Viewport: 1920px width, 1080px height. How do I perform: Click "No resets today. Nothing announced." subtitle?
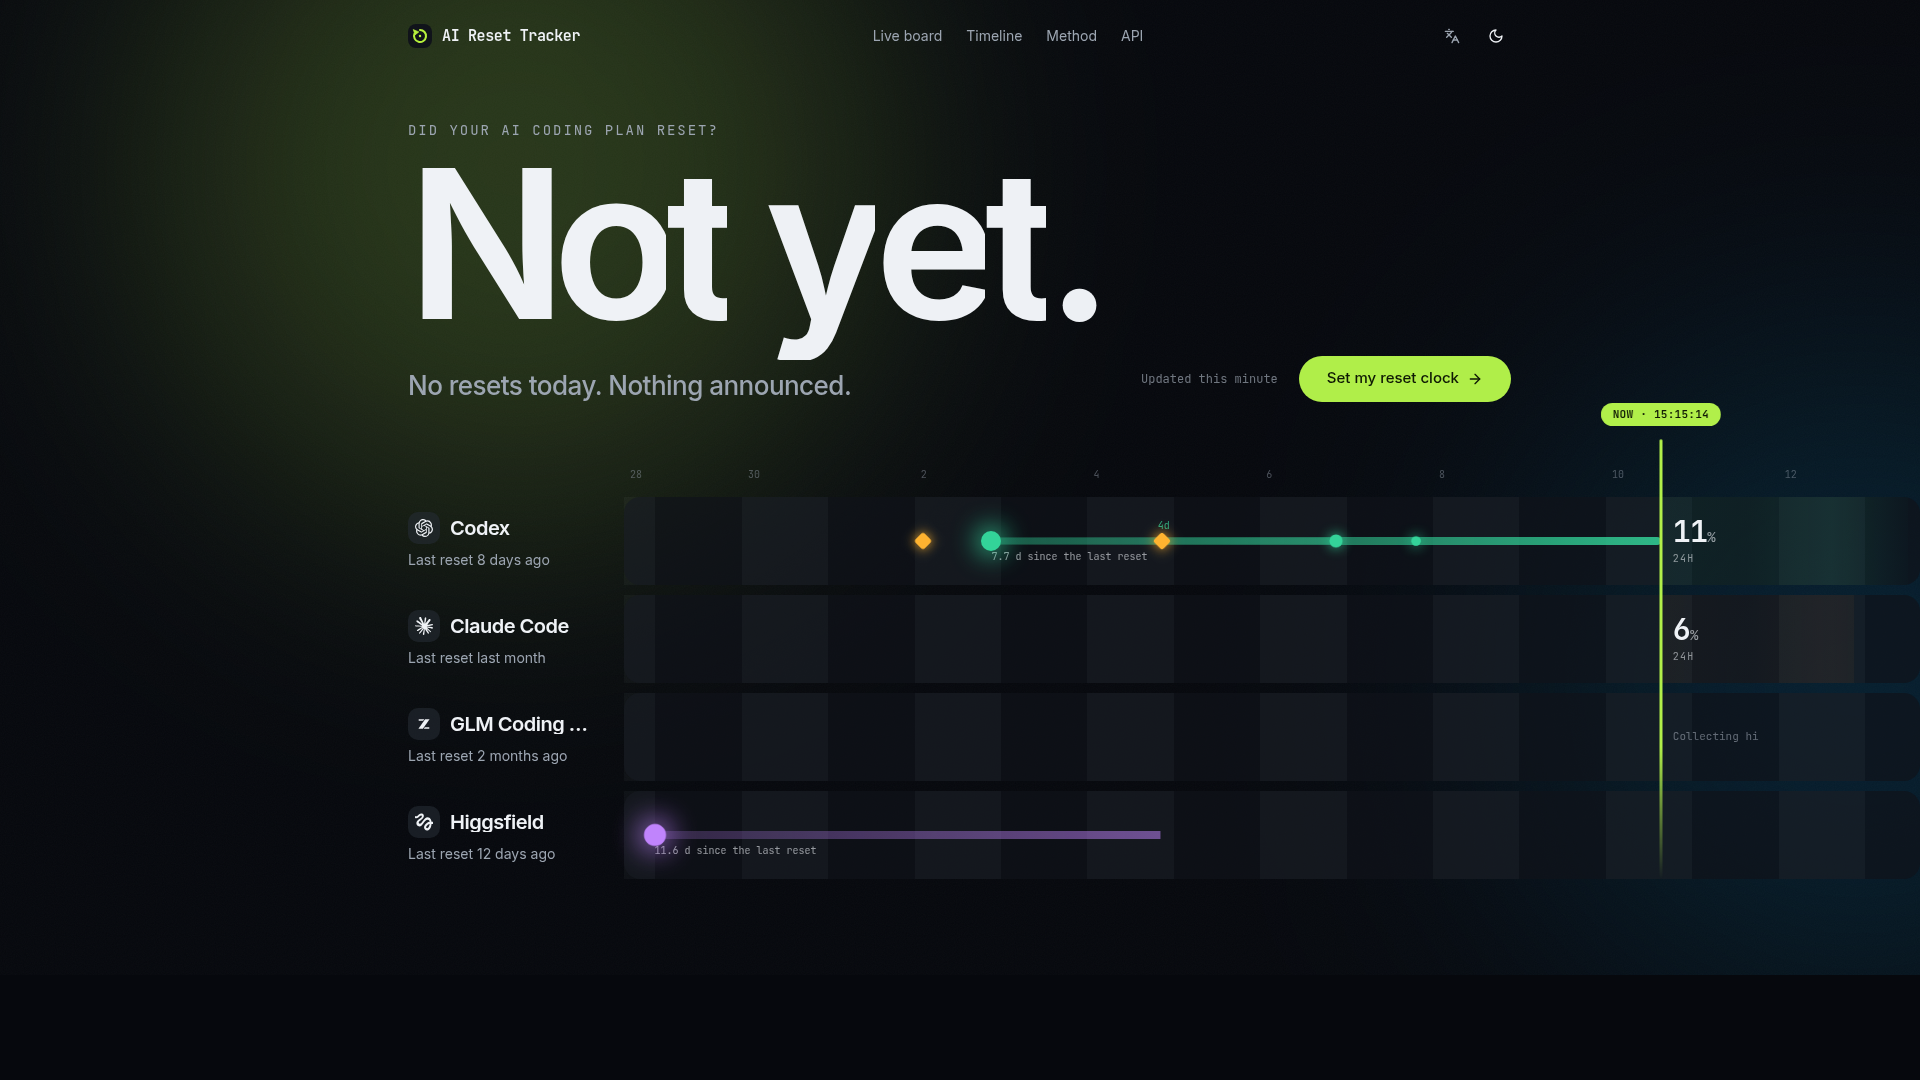(x=629, y=386)
